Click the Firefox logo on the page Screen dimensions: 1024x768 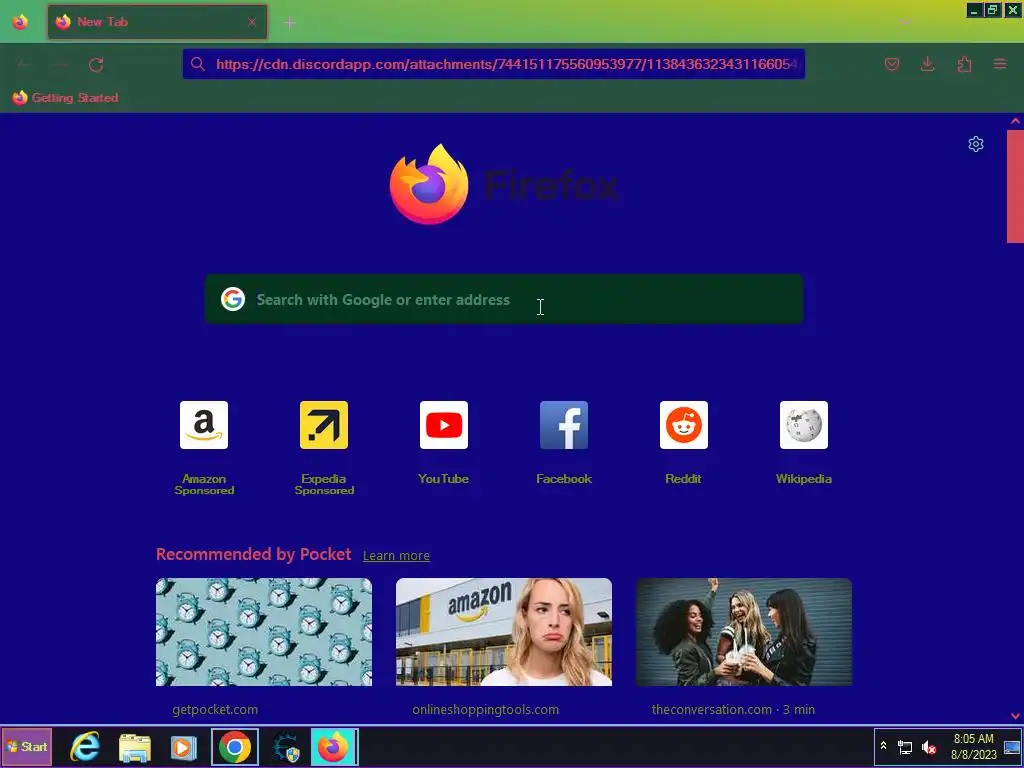[x=428, y=184]
